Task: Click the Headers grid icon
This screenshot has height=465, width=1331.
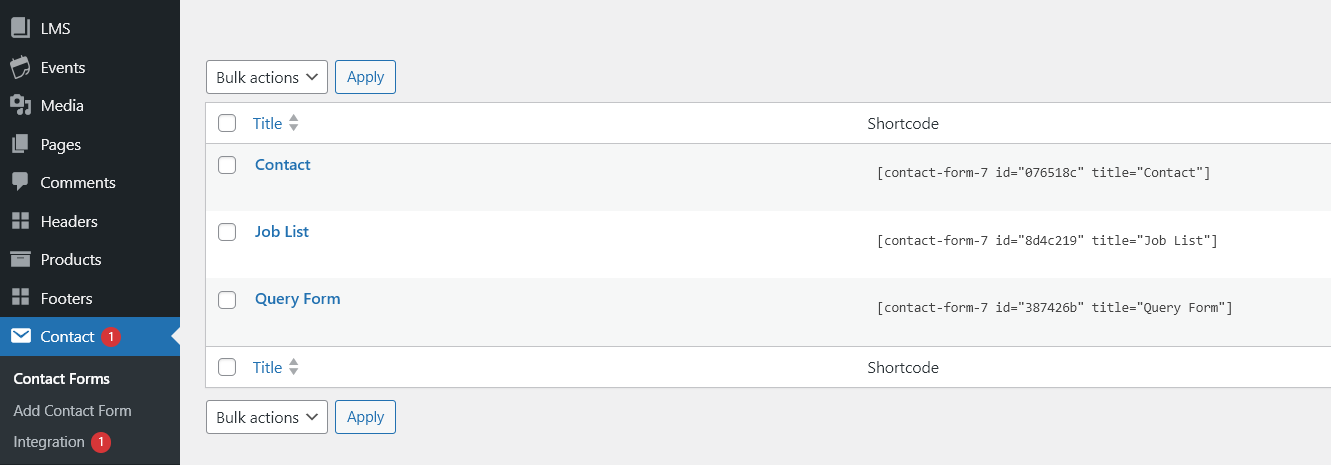Action: 20,221
